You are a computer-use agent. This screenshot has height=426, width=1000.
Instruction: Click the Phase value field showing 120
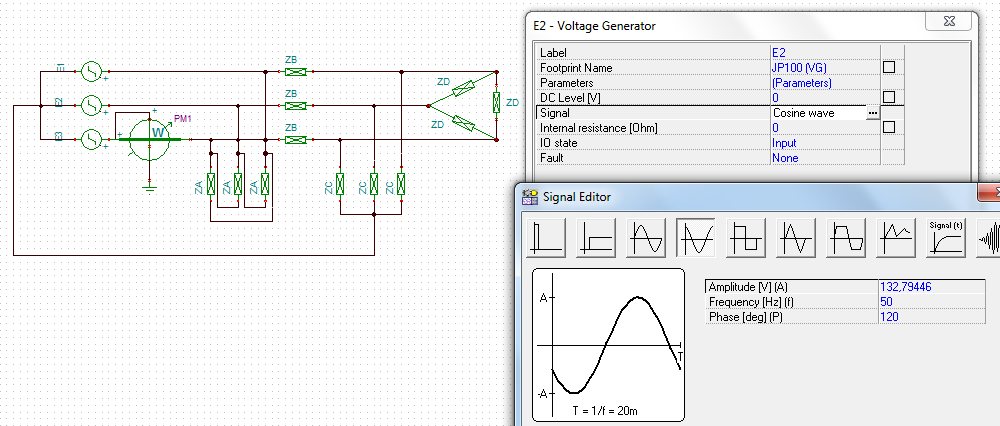tap(935, 317)
